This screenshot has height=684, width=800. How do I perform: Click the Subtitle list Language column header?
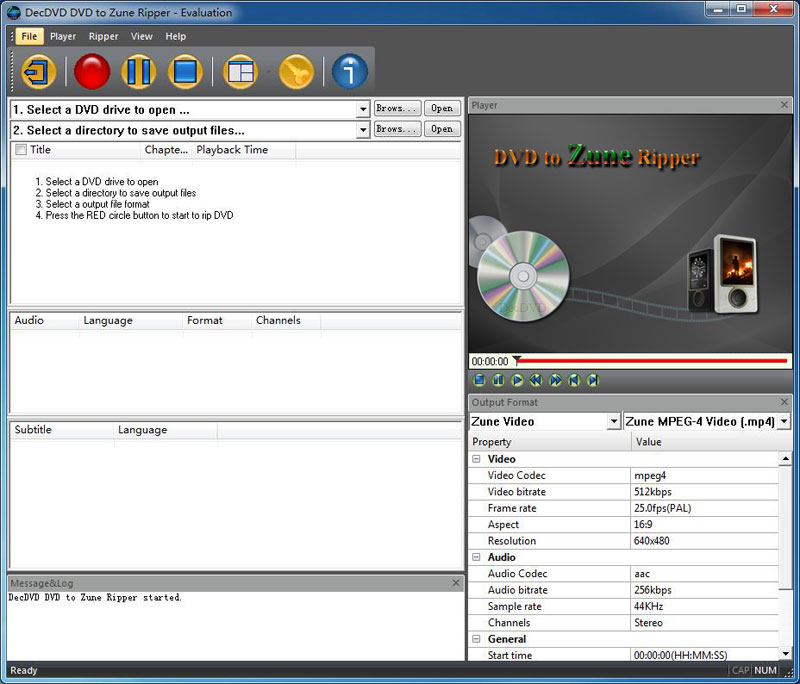[165, 430]
